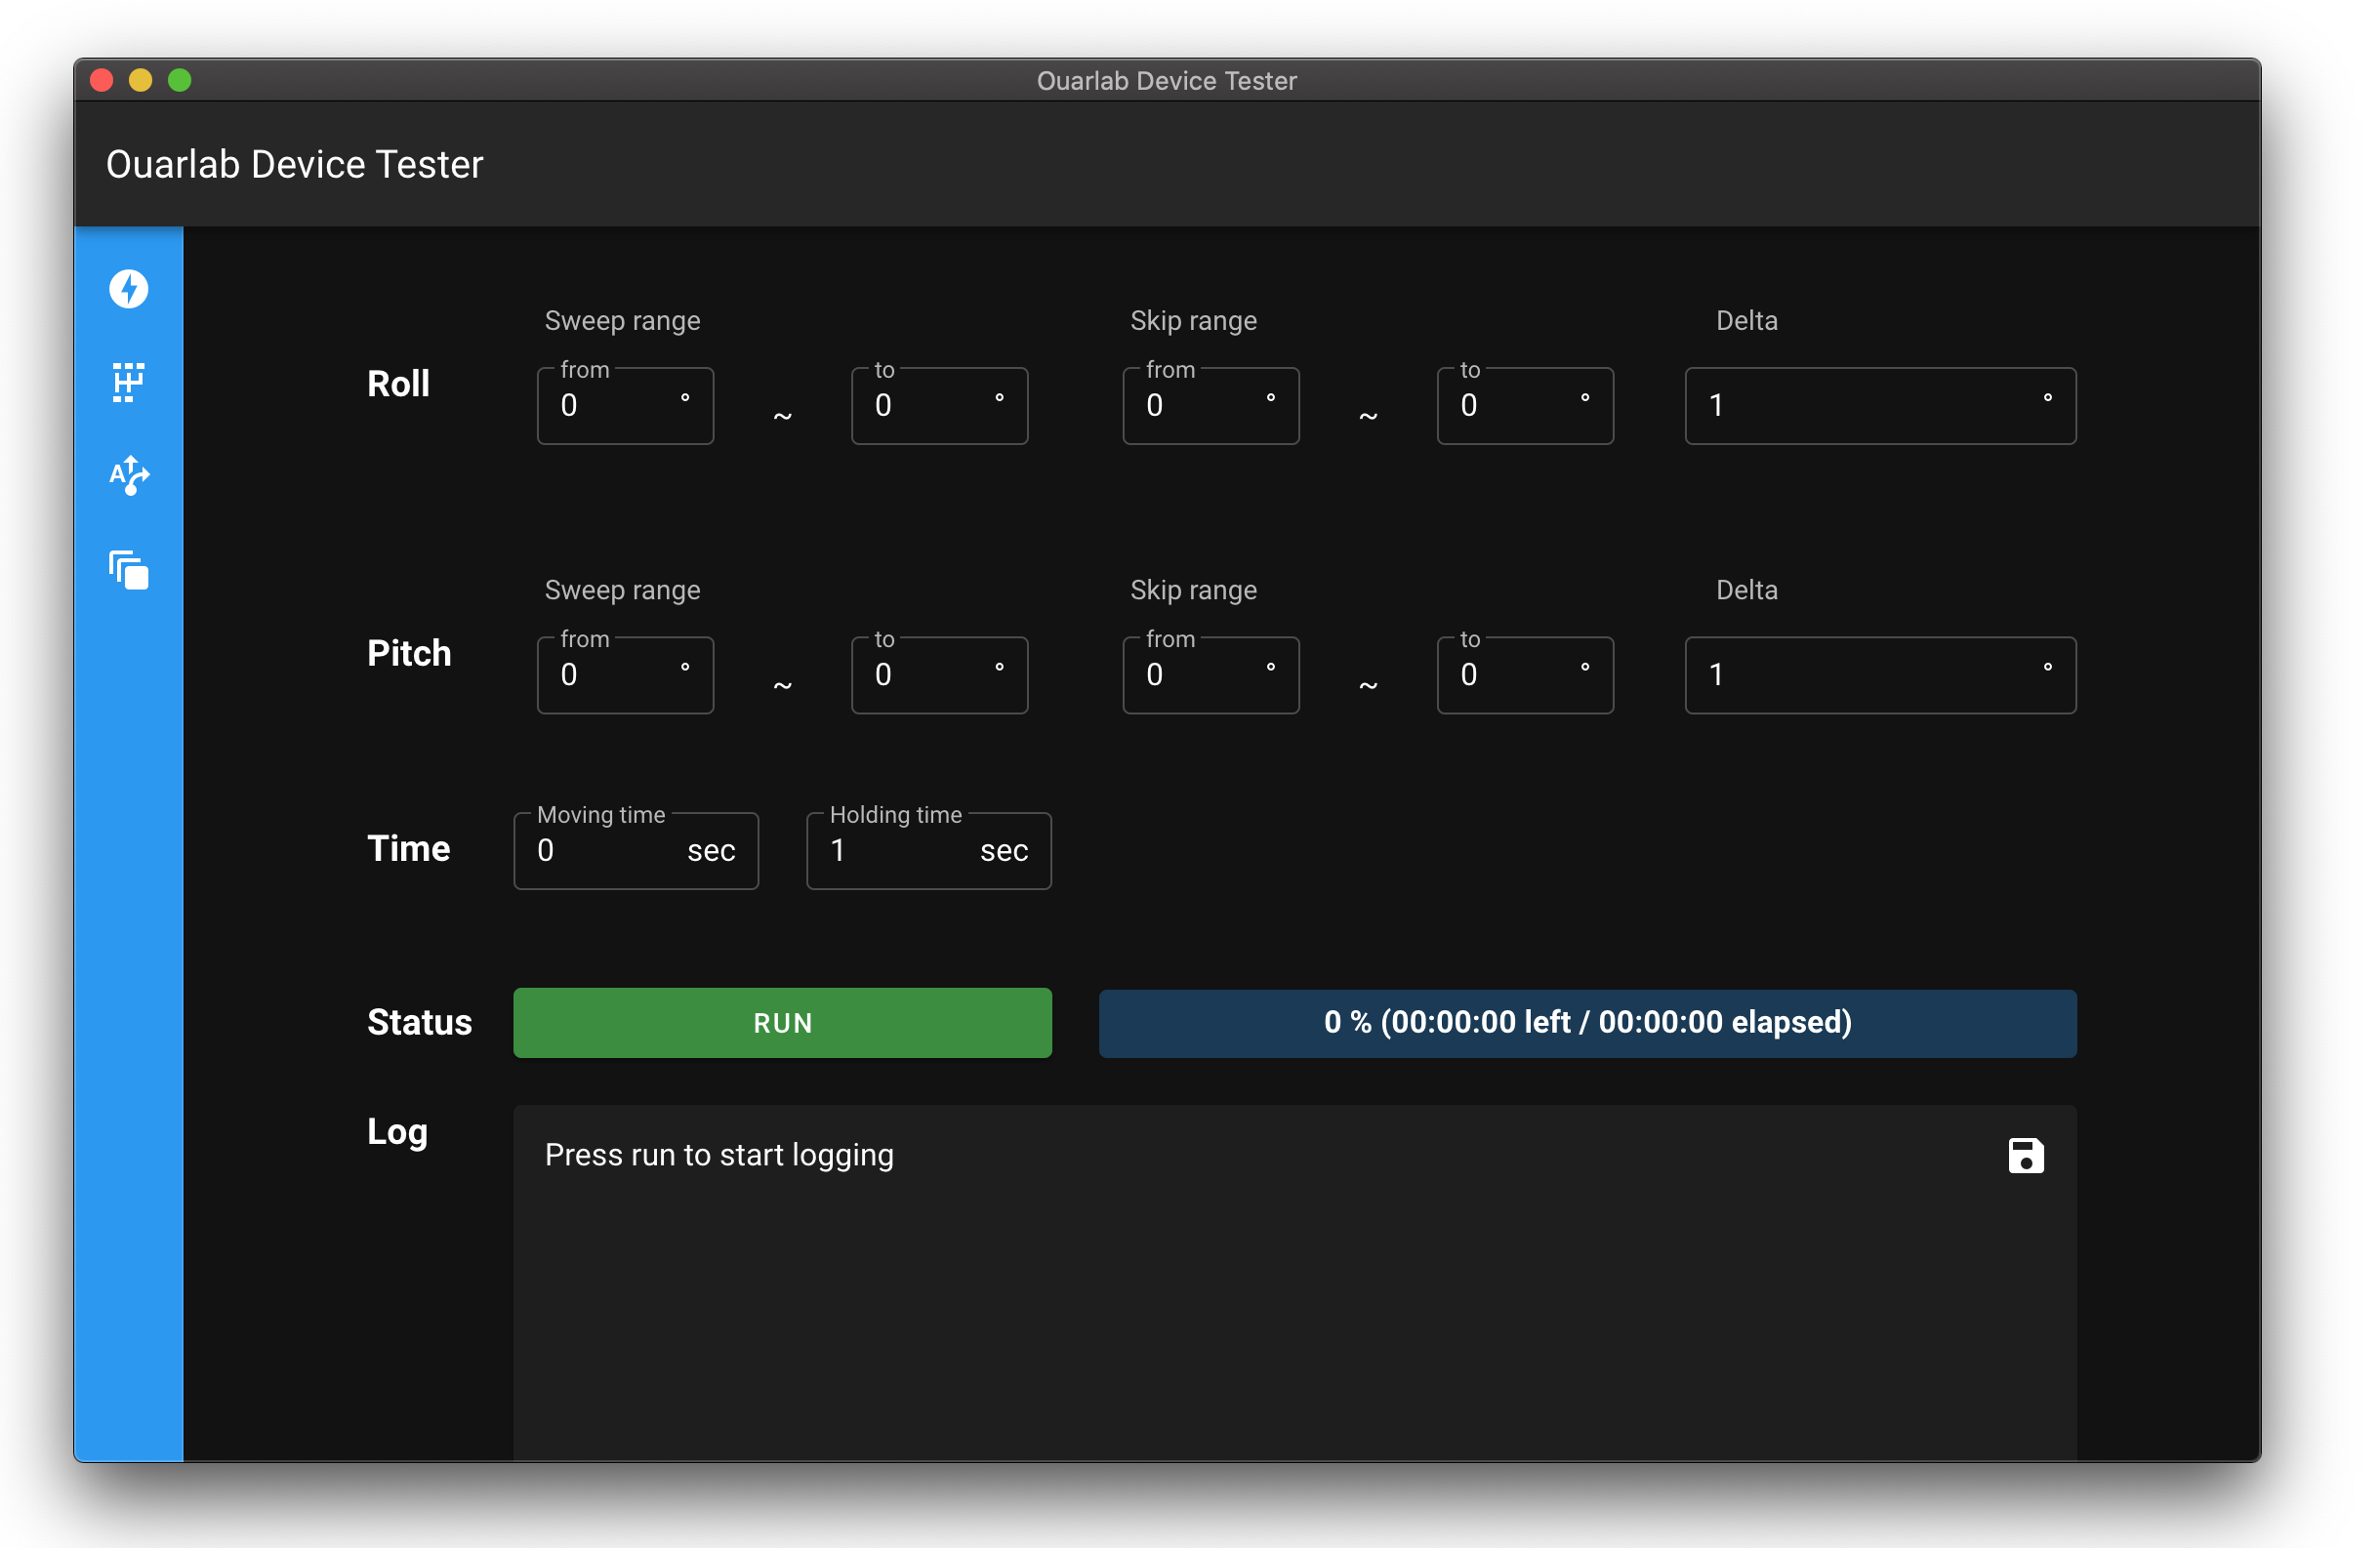Focus the Roll sweep range to field
This screenshot has height=1548, width=2380.
[939, 405]
